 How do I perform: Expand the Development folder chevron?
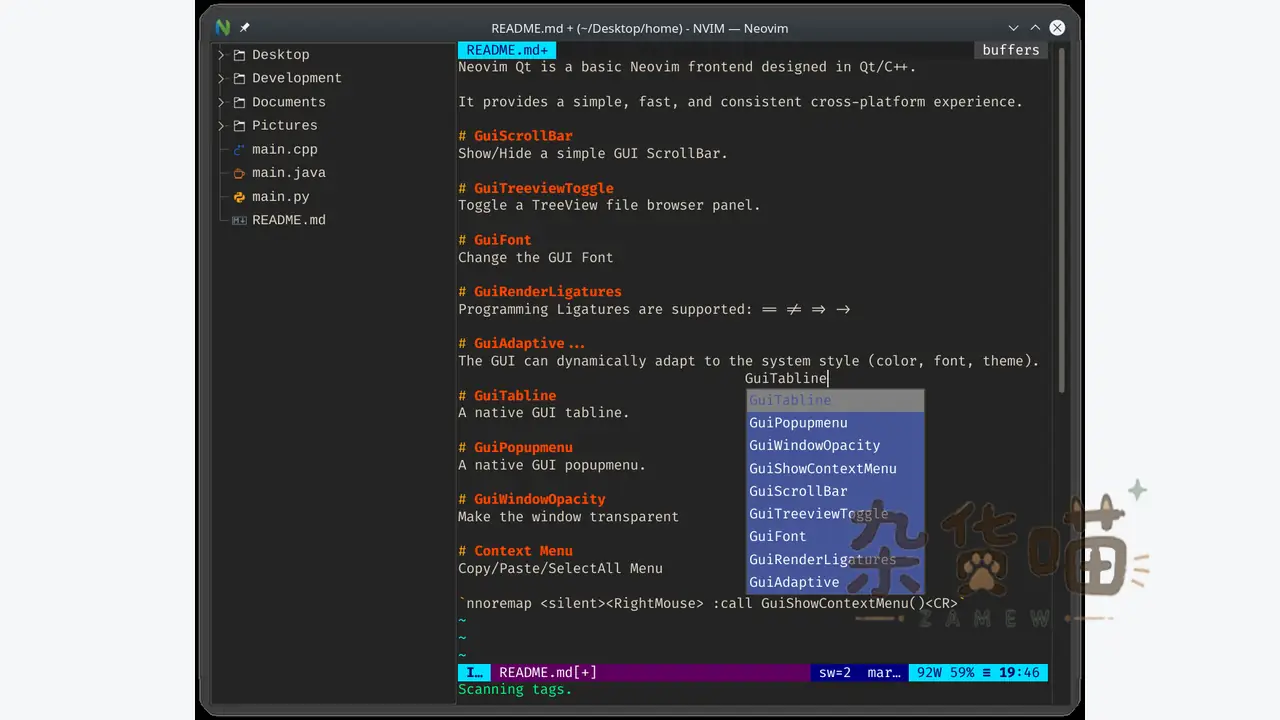pos(221,78)
